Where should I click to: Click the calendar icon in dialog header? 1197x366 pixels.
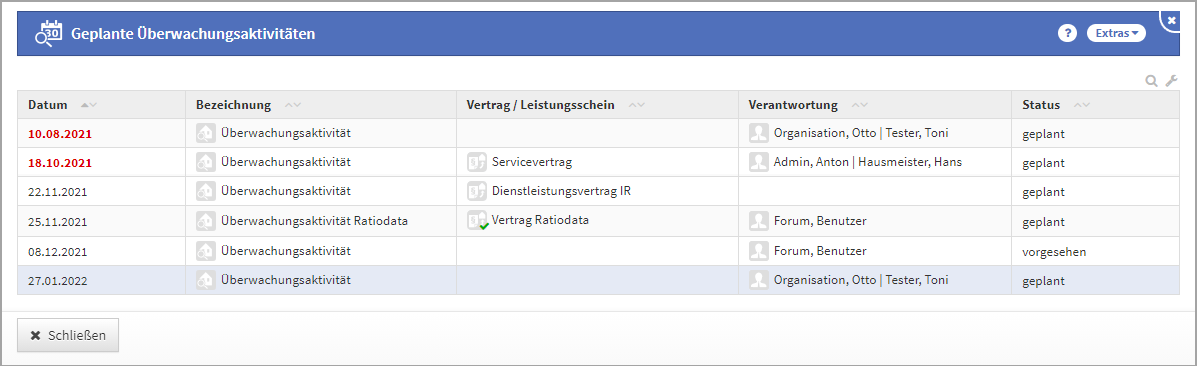coord(48,34)
